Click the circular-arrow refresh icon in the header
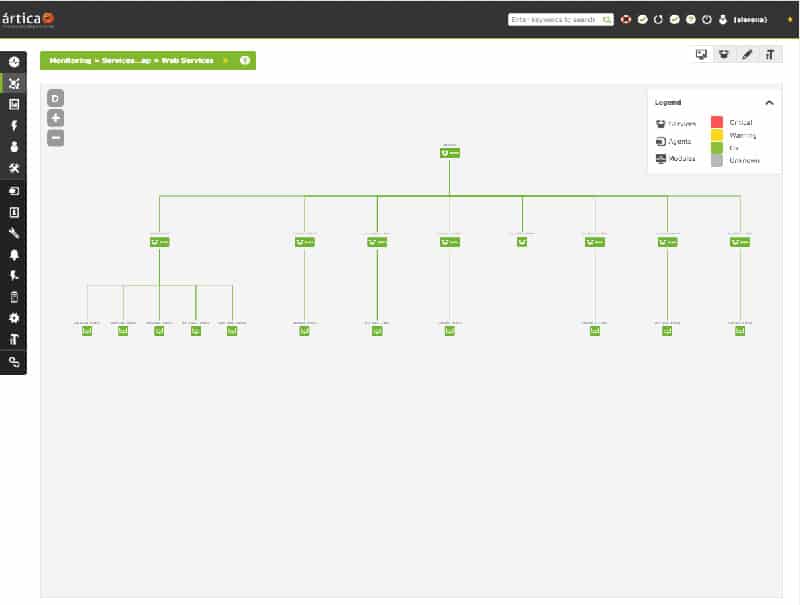 coord(658,19)
